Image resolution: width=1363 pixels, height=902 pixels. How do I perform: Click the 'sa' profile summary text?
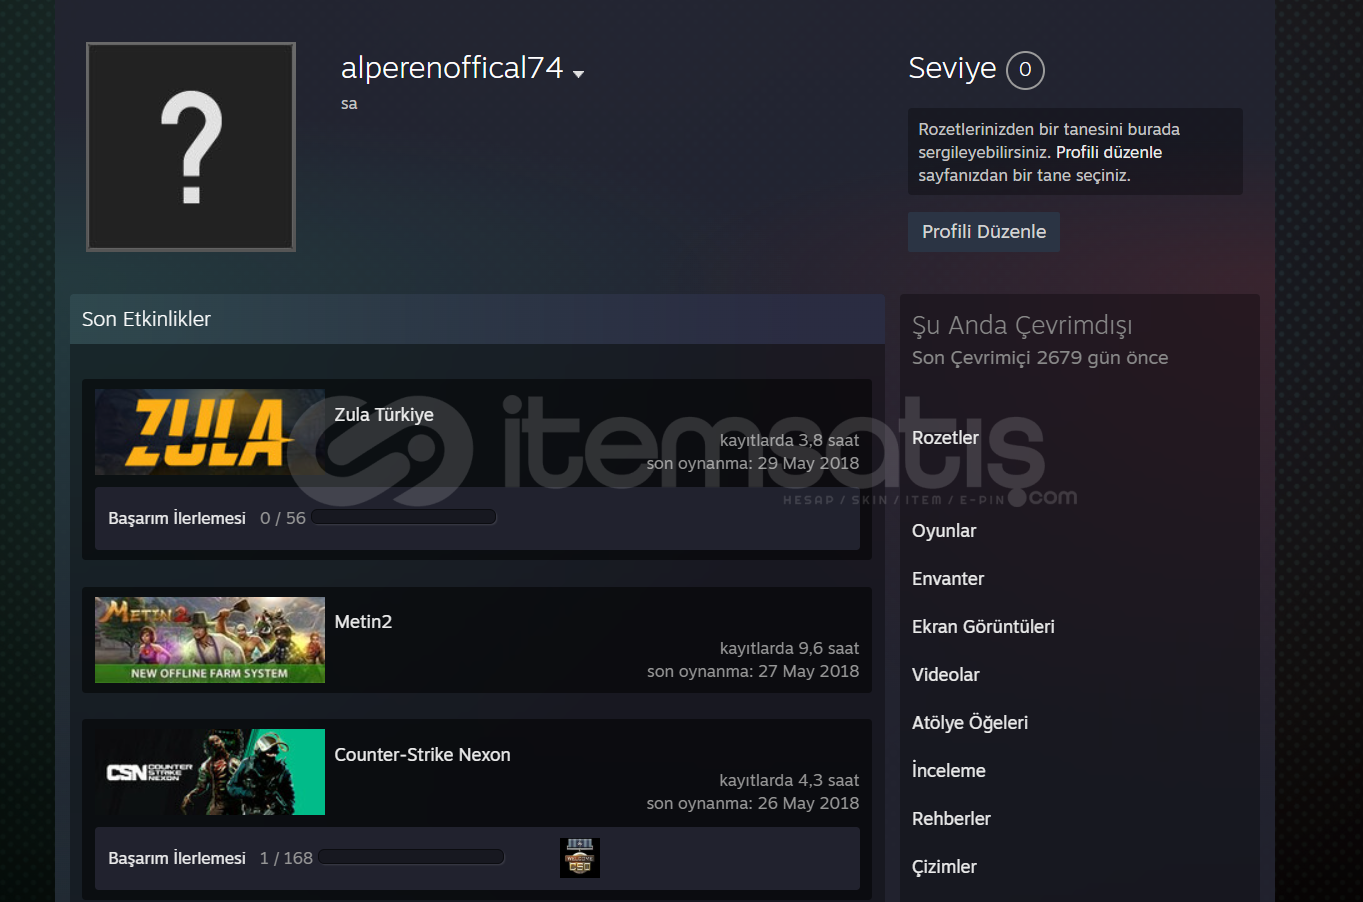[x=349, y=104]
